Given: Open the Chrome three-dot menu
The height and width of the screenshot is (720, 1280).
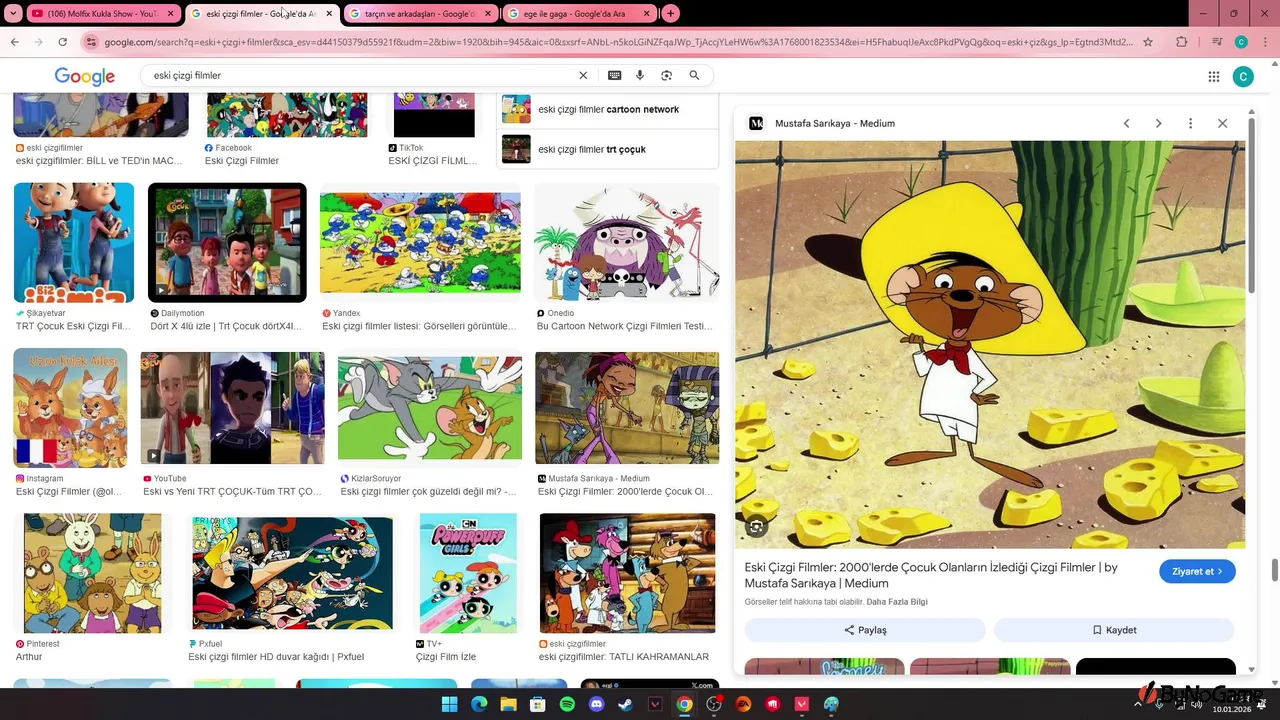Looking at the screenshot, I should (x=1266, y=42).
